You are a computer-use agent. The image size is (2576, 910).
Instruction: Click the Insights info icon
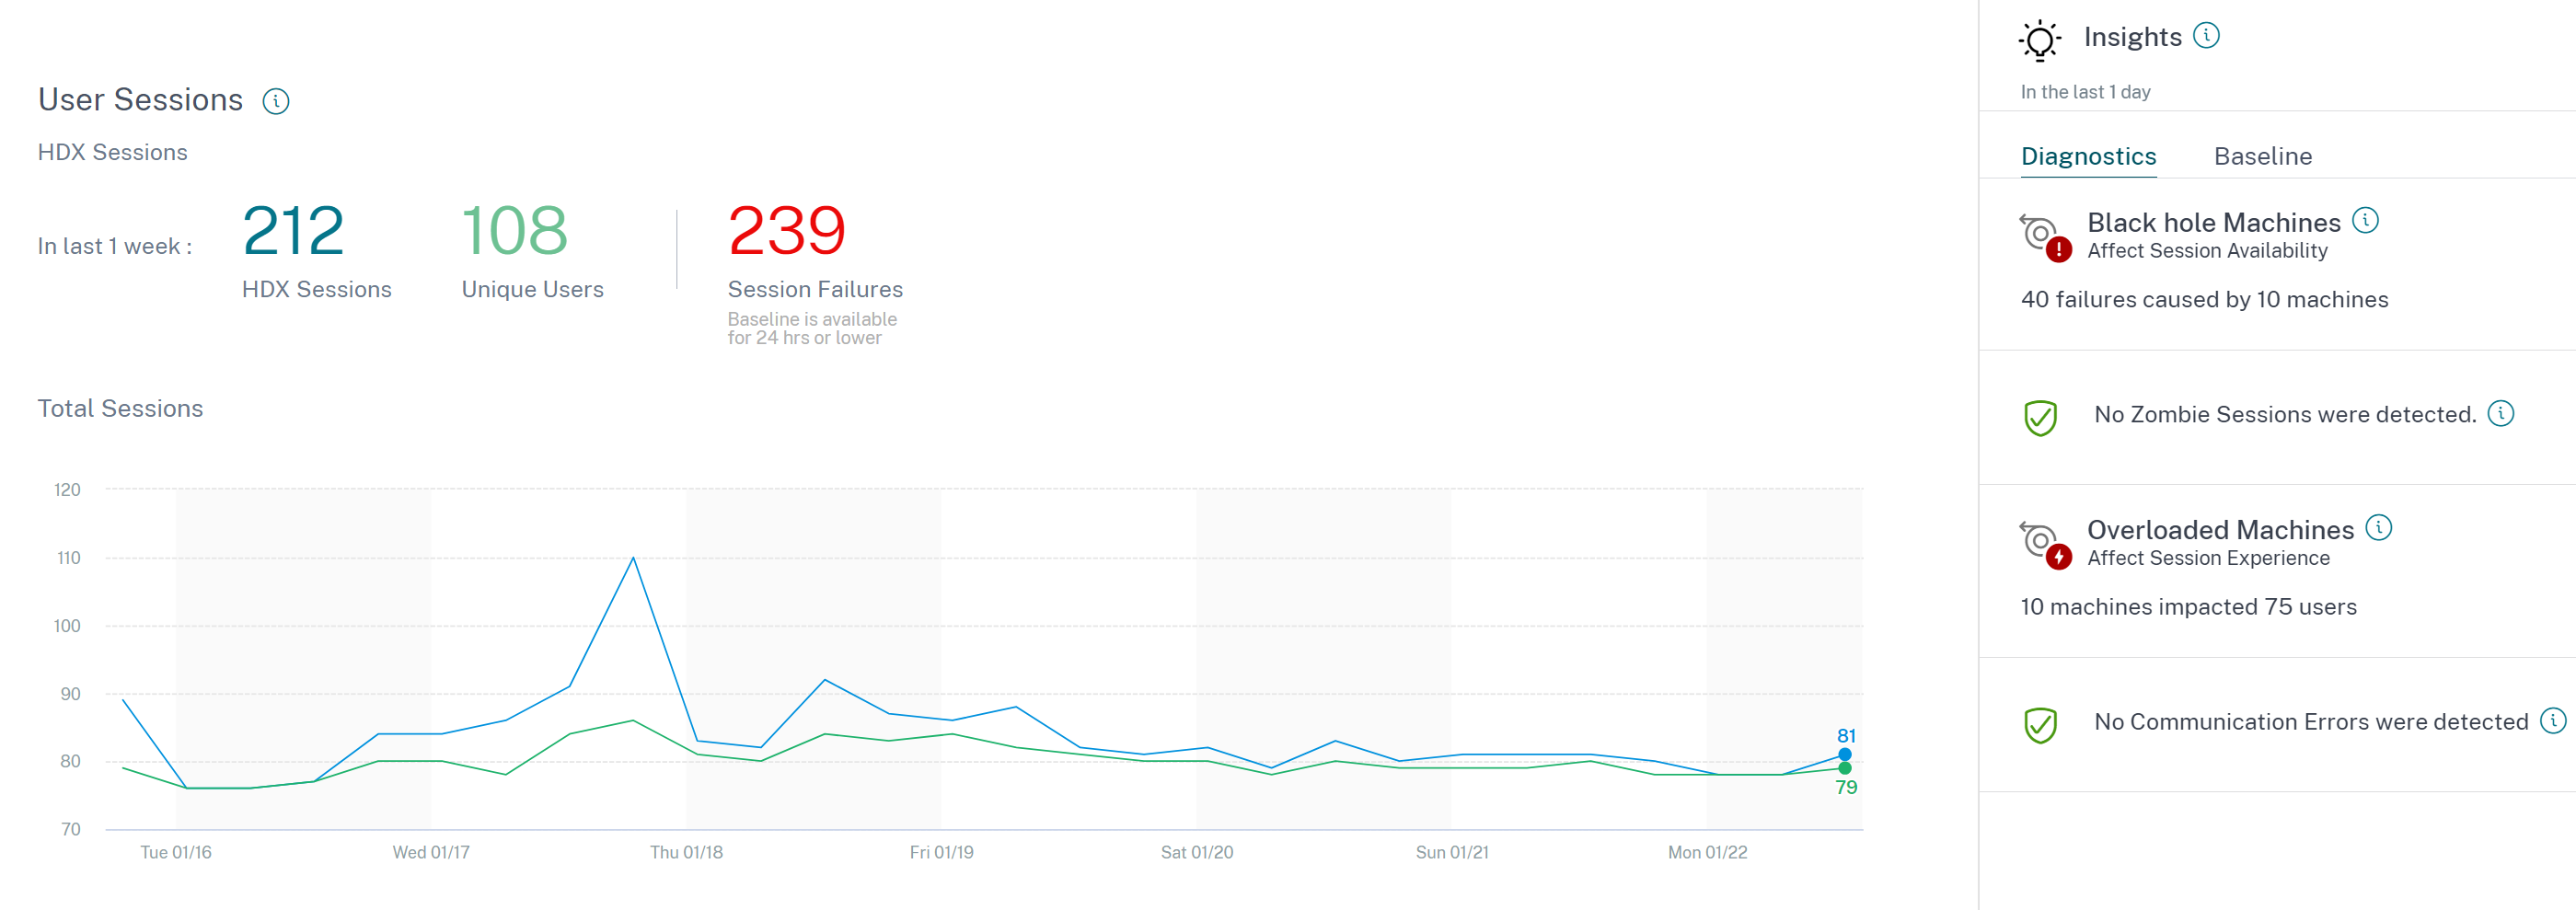[x=2206, y=36]
